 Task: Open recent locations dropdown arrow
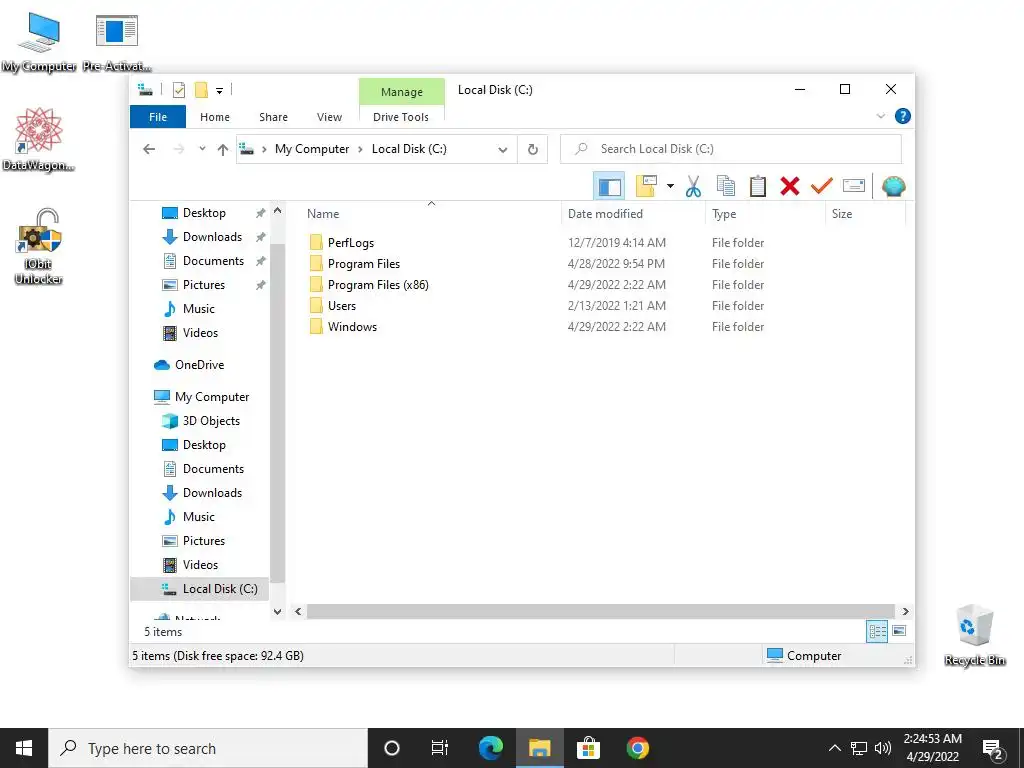(x=202, y=150)
